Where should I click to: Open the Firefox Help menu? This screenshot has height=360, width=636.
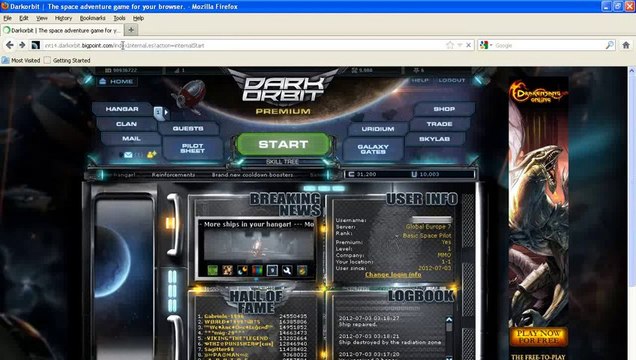tap(138, 18)
